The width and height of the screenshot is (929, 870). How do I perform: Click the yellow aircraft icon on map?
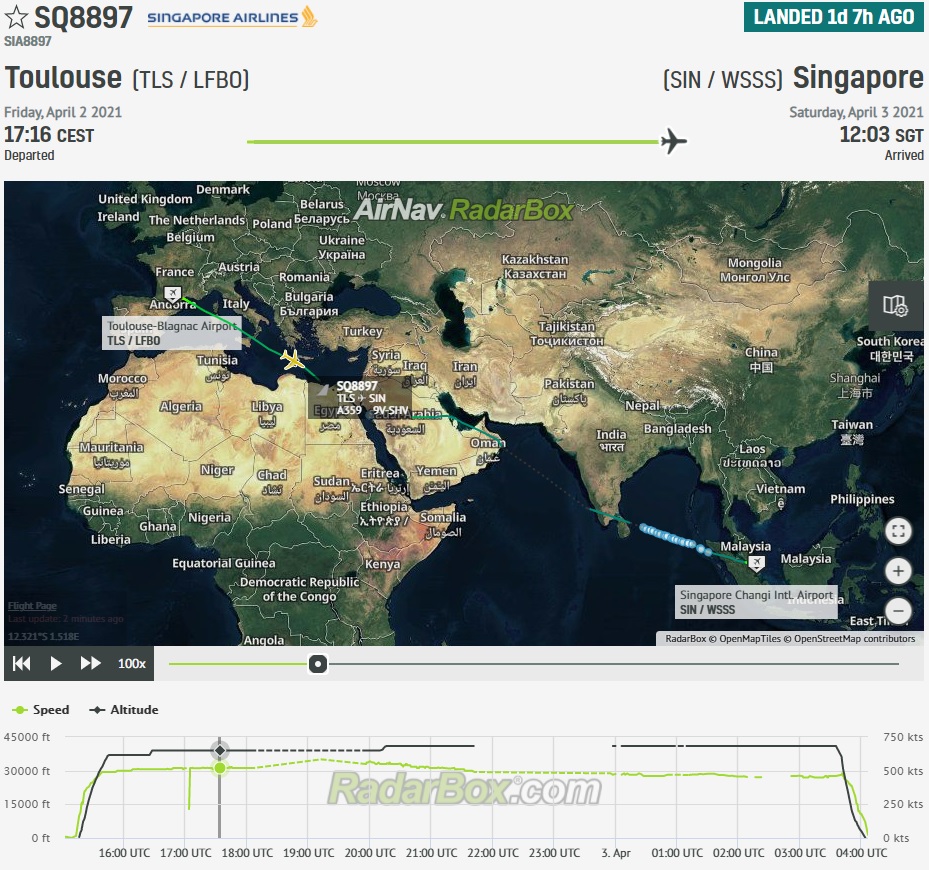click(291, 359)
